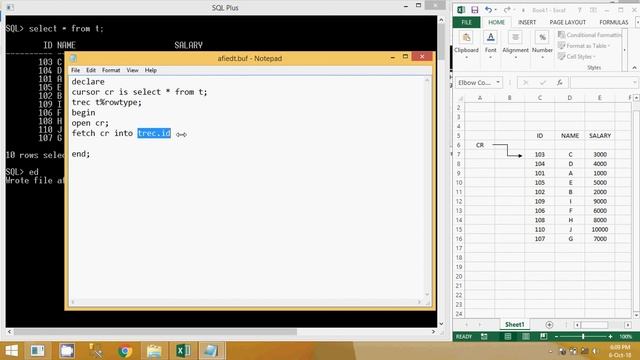Image resolution: width=640 pixels, height=360 pixels.
Task: Open Notepad Help menu
Action: coord(151,70)
